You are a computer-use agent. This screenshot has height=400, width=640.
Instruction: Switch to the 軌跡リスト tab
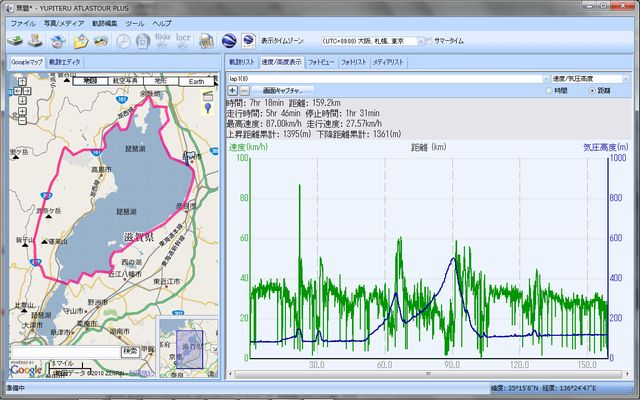(242, 62)
